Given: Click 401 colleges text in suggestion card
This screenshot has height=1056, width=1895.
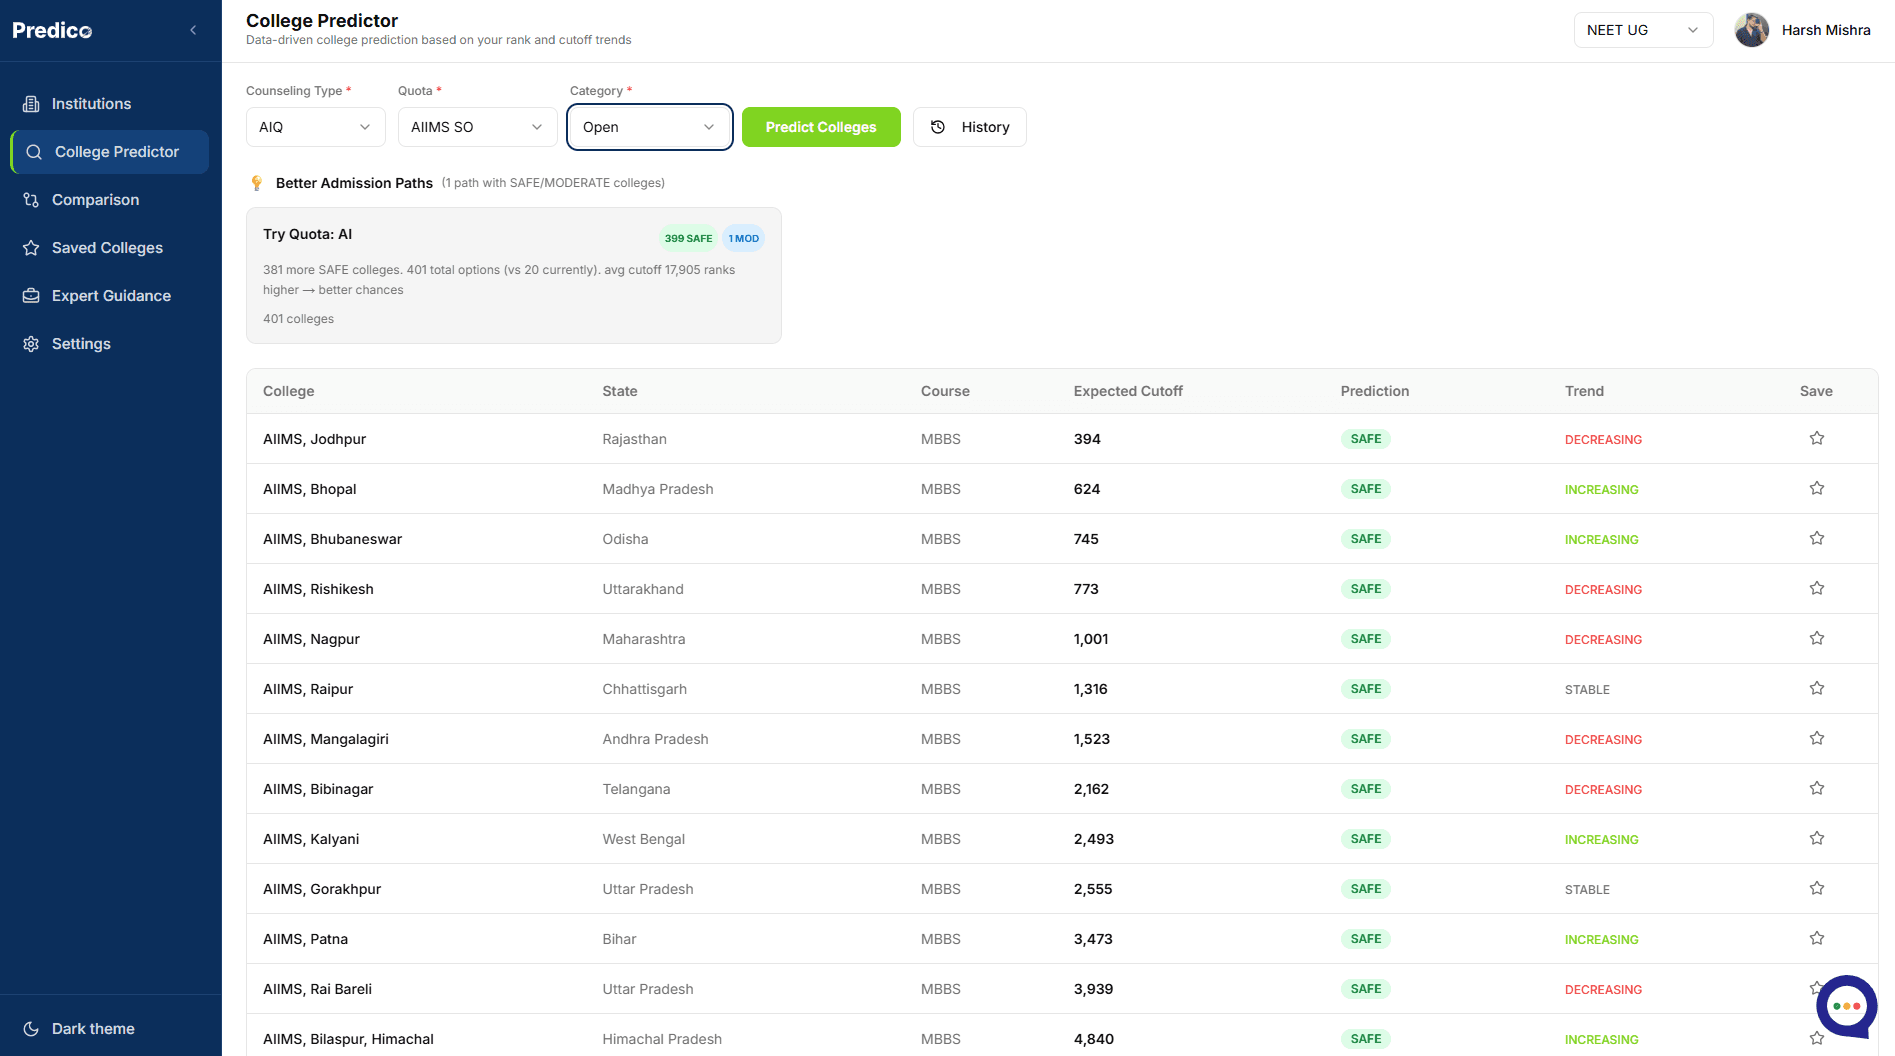Looking at the screenshot, I should point(299,319).
